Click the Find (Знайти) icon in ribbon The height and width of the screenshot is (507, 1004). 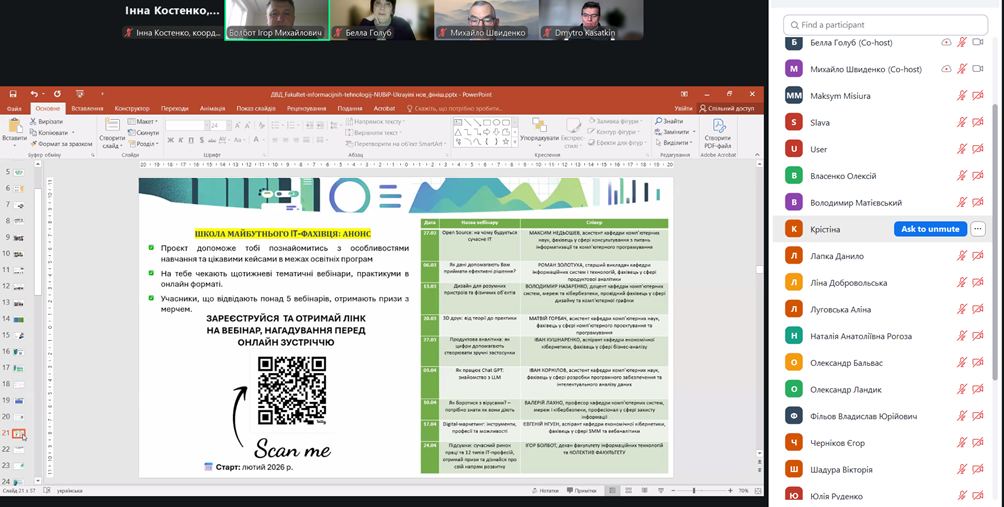[672, 121]
